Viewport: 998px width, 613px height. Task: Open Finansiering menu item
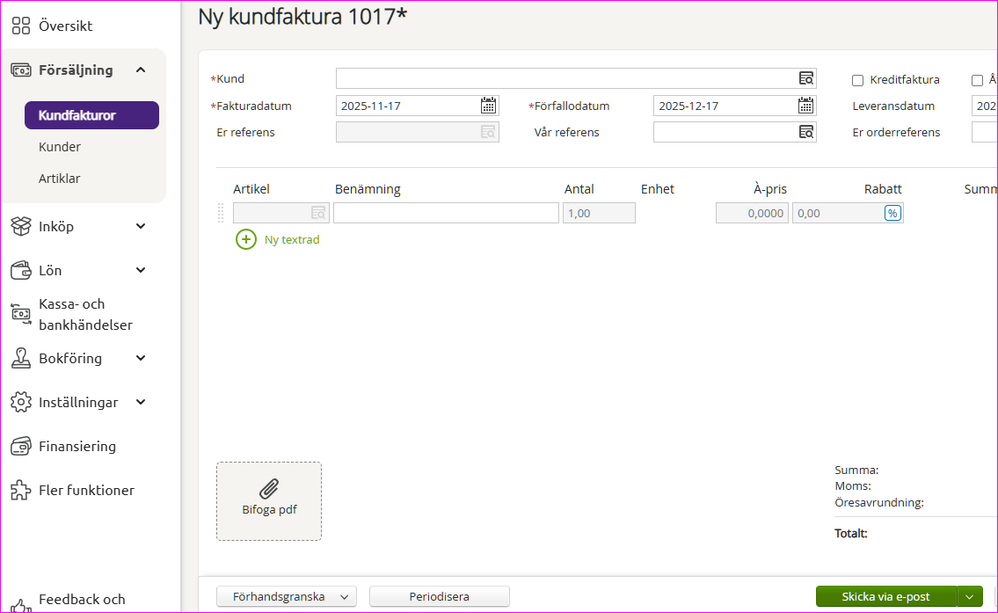click(x=77, y=446)
